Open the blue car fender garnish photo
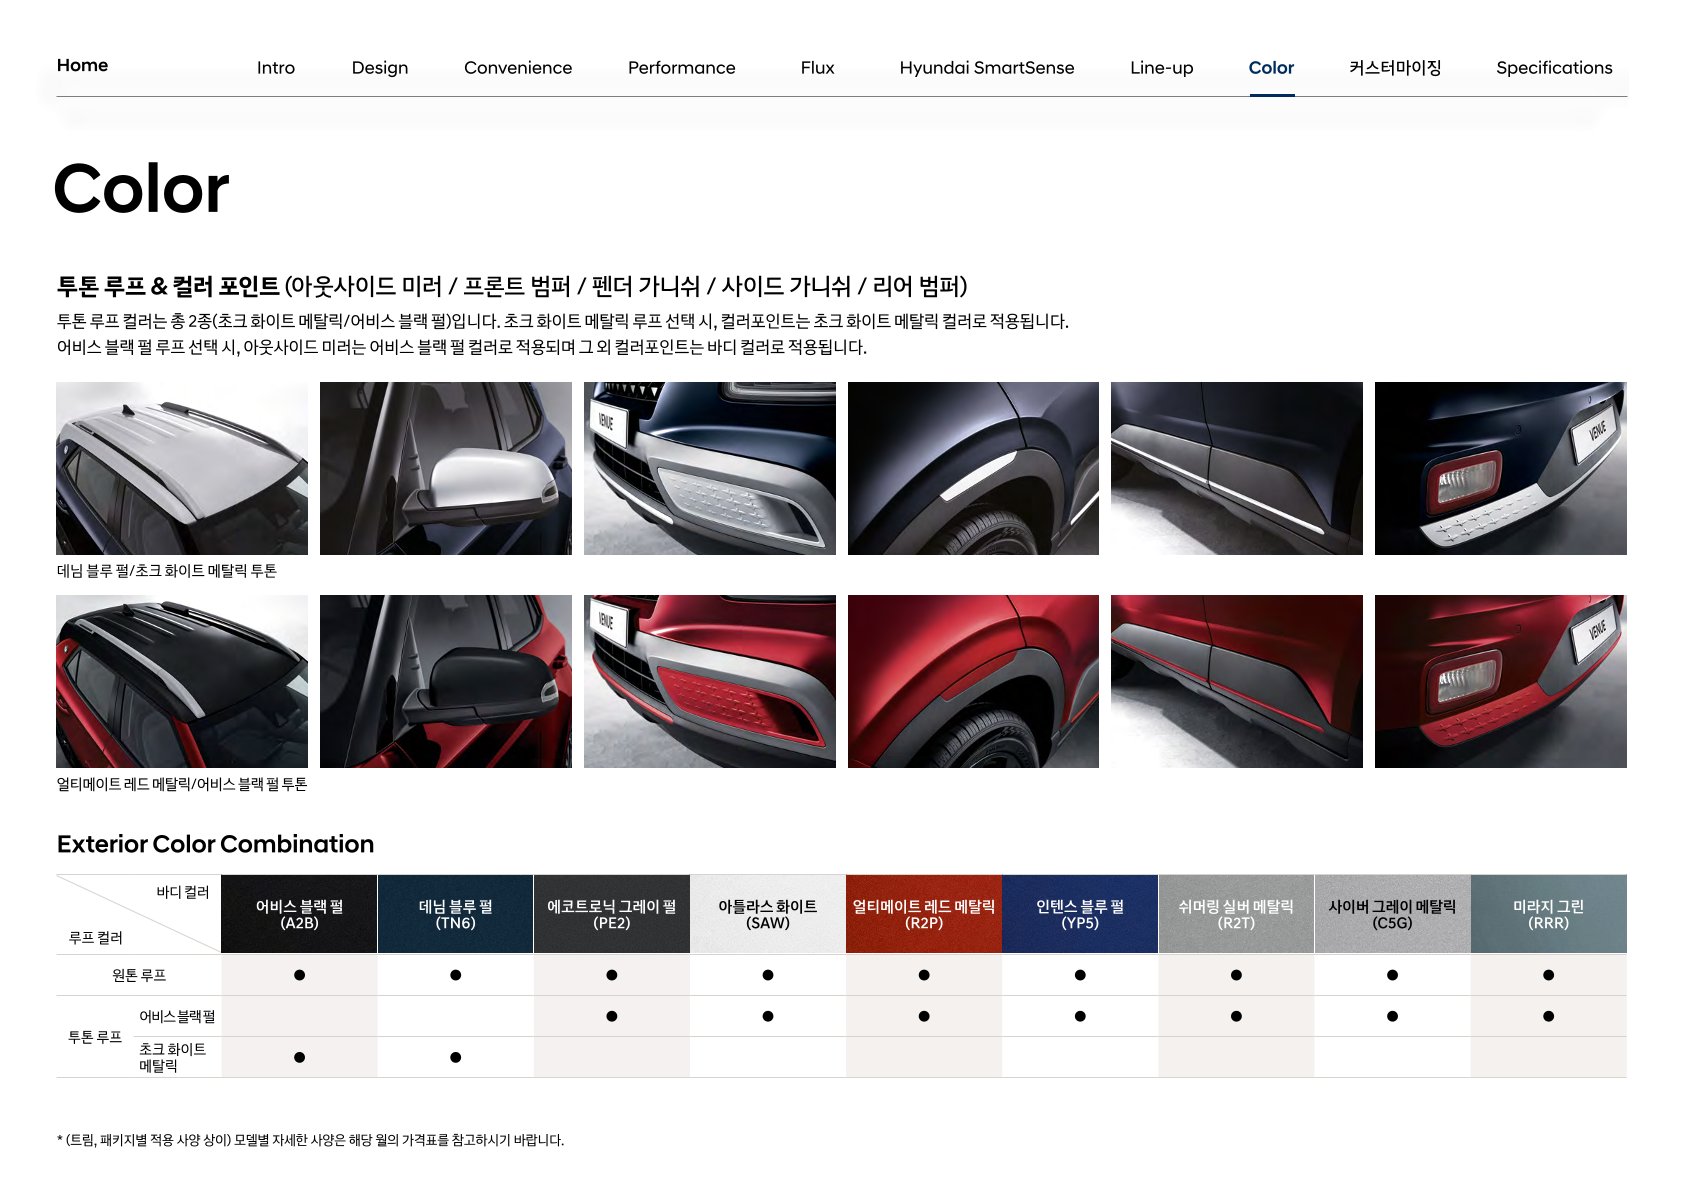The image size is (1683, 1190). pos(973,468)
